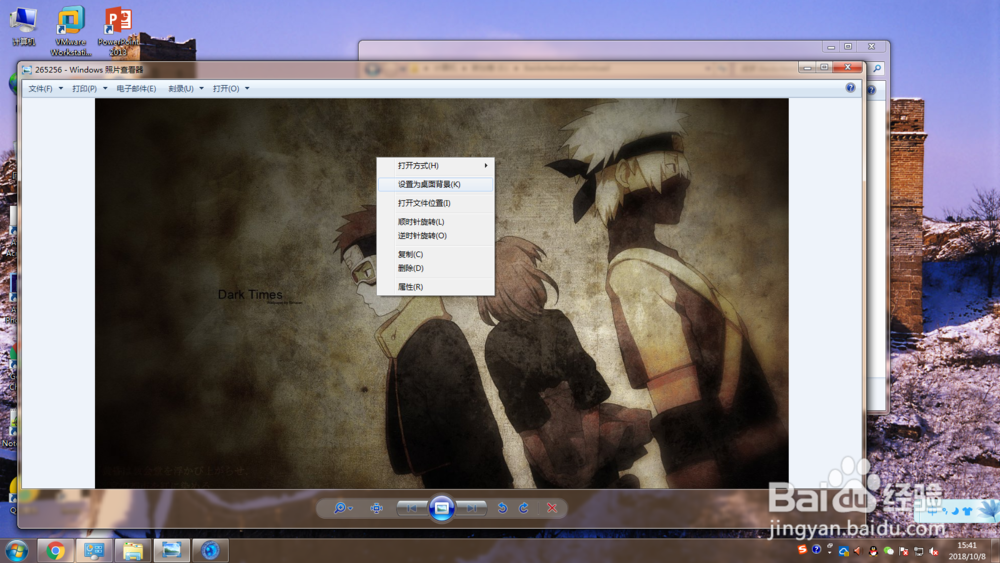Expand 打开方式(H) submenu in context menu
Screen dimensions: 1000x563
pos(436,166)
